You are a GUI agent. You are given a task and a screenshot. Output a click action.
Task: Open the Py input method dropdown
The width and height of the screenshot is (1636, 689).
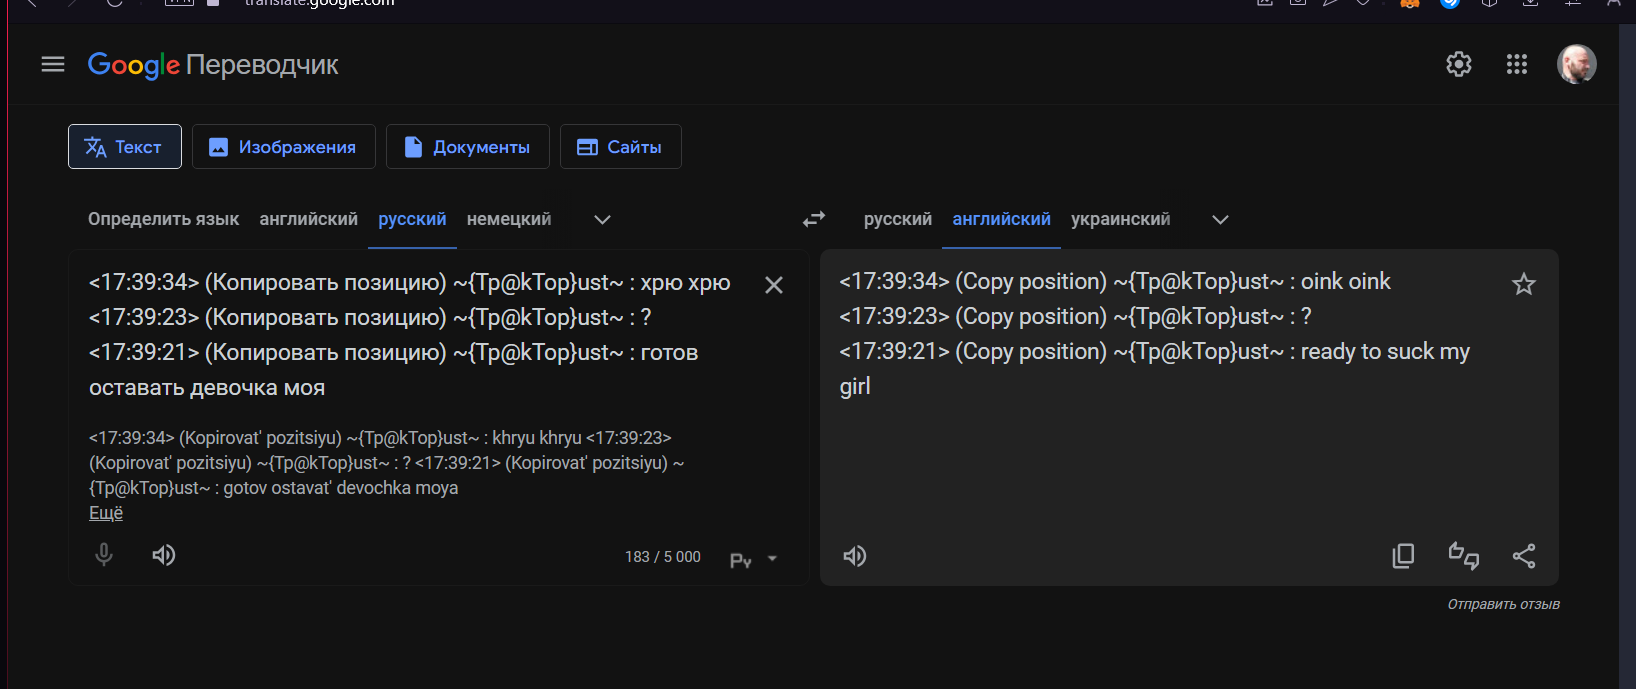(771, 559)
